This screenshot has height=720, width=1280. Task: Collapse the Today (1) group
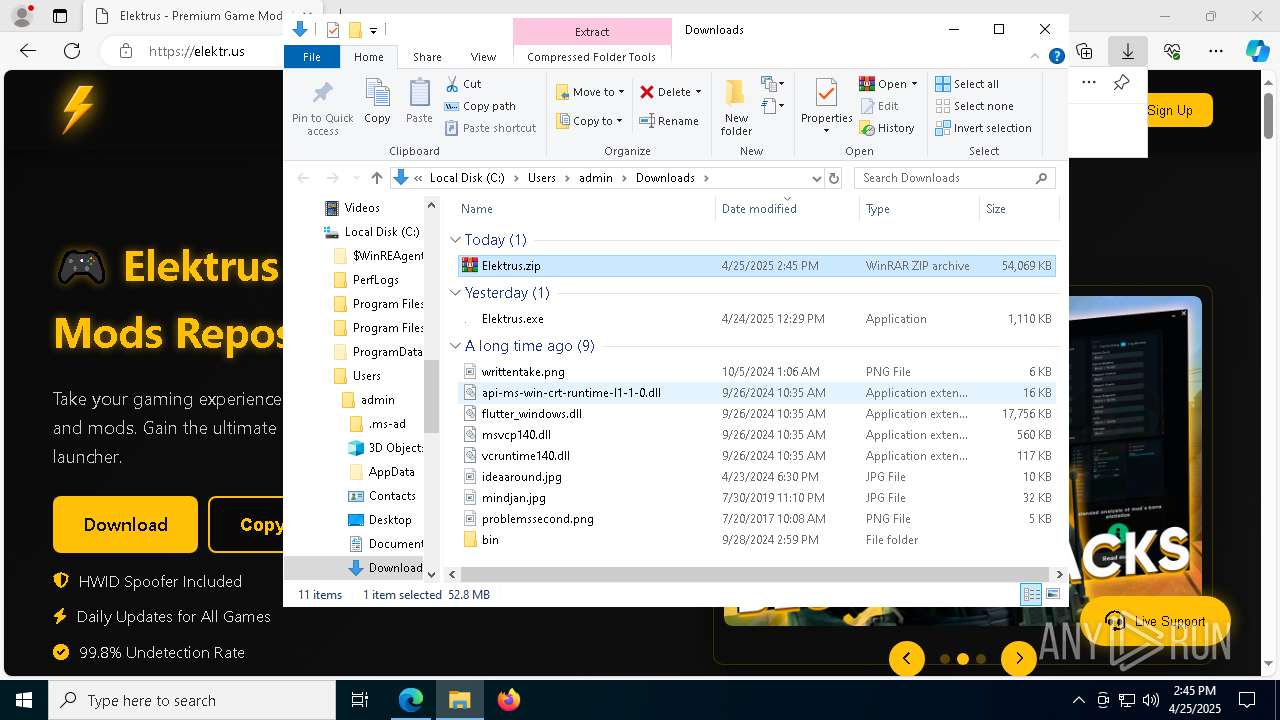click(455, 240)
